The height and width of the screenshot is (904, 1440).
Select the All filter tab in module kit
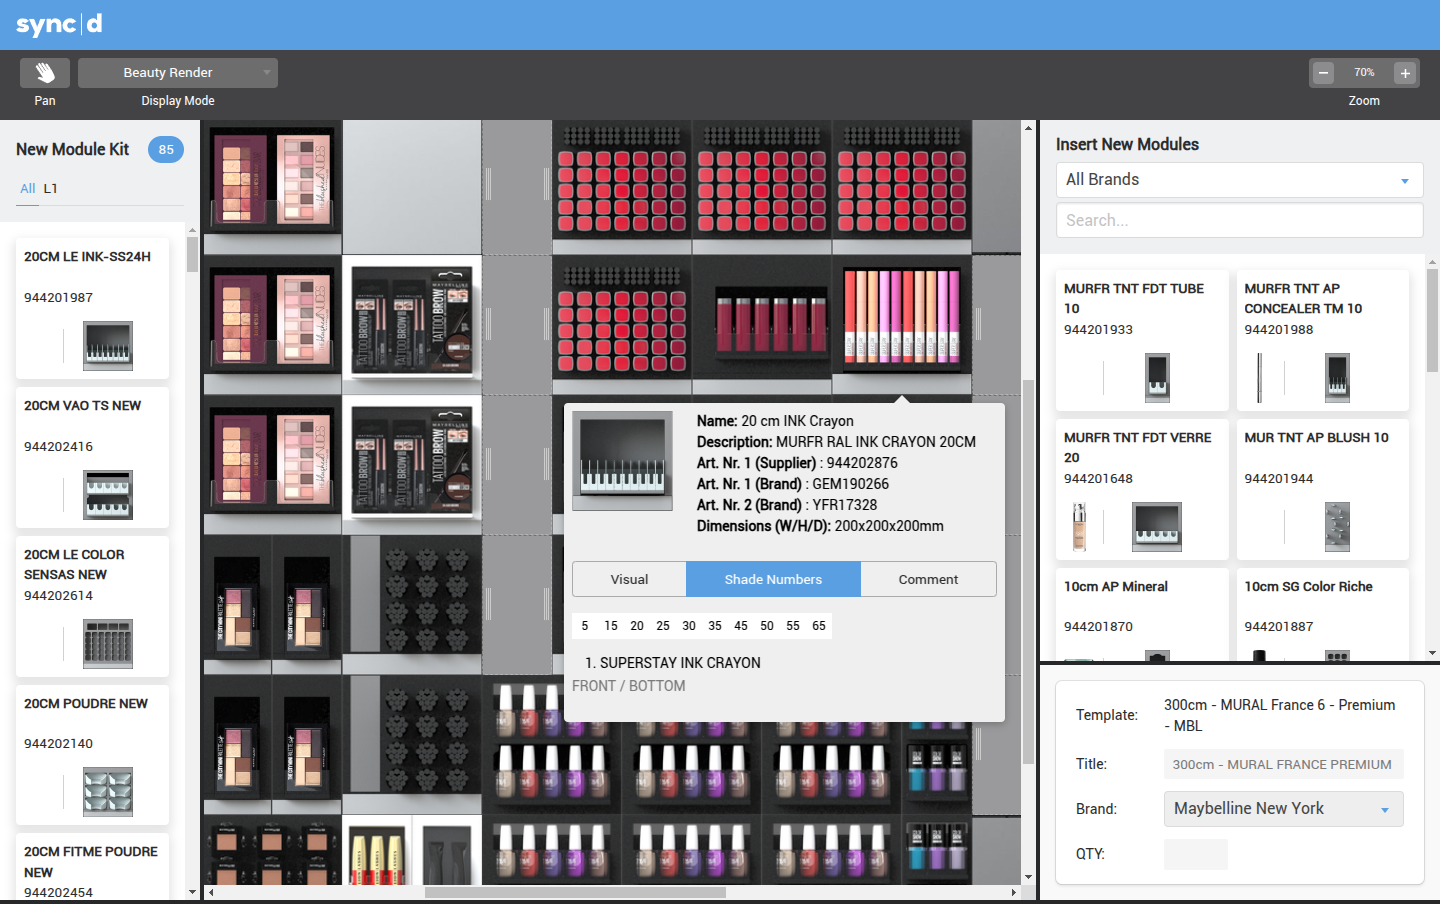(28, 188)
